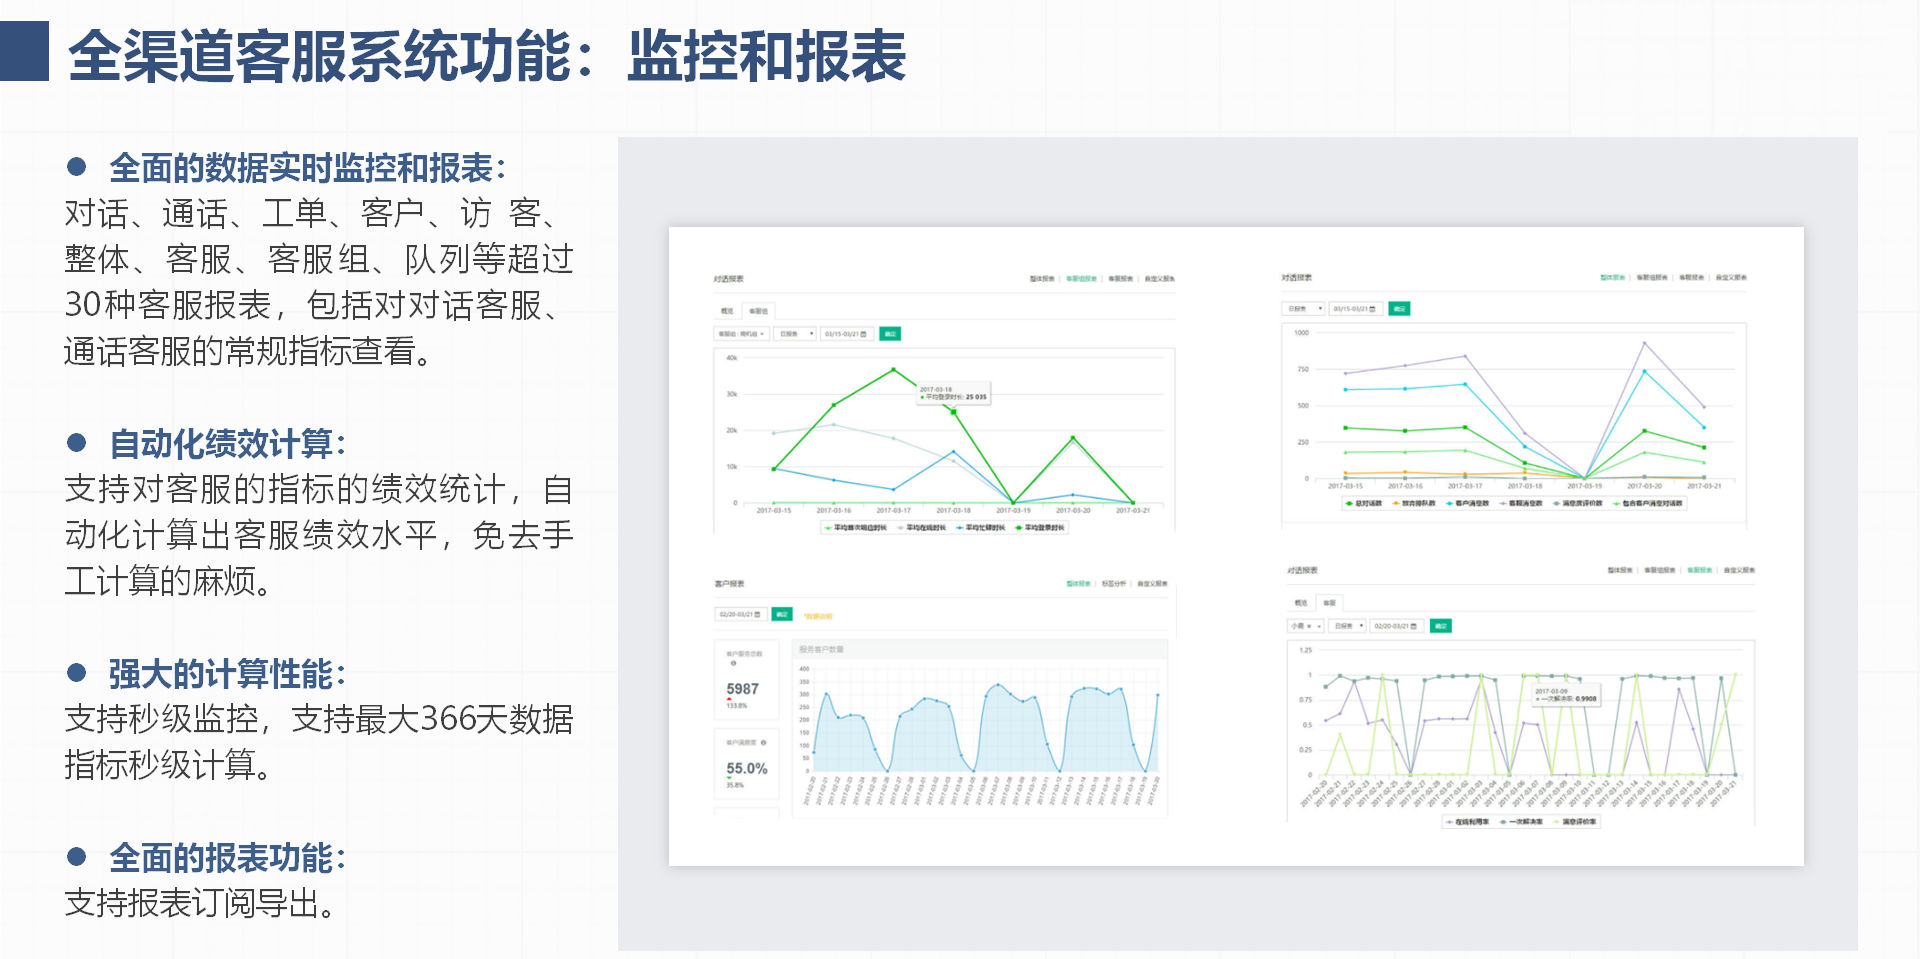Click 平均忙碌时长 blue legend swatch
Image resolution: width=1920 pixels, height=959 pixels.
pyautogui.click(x=961, y=527)
